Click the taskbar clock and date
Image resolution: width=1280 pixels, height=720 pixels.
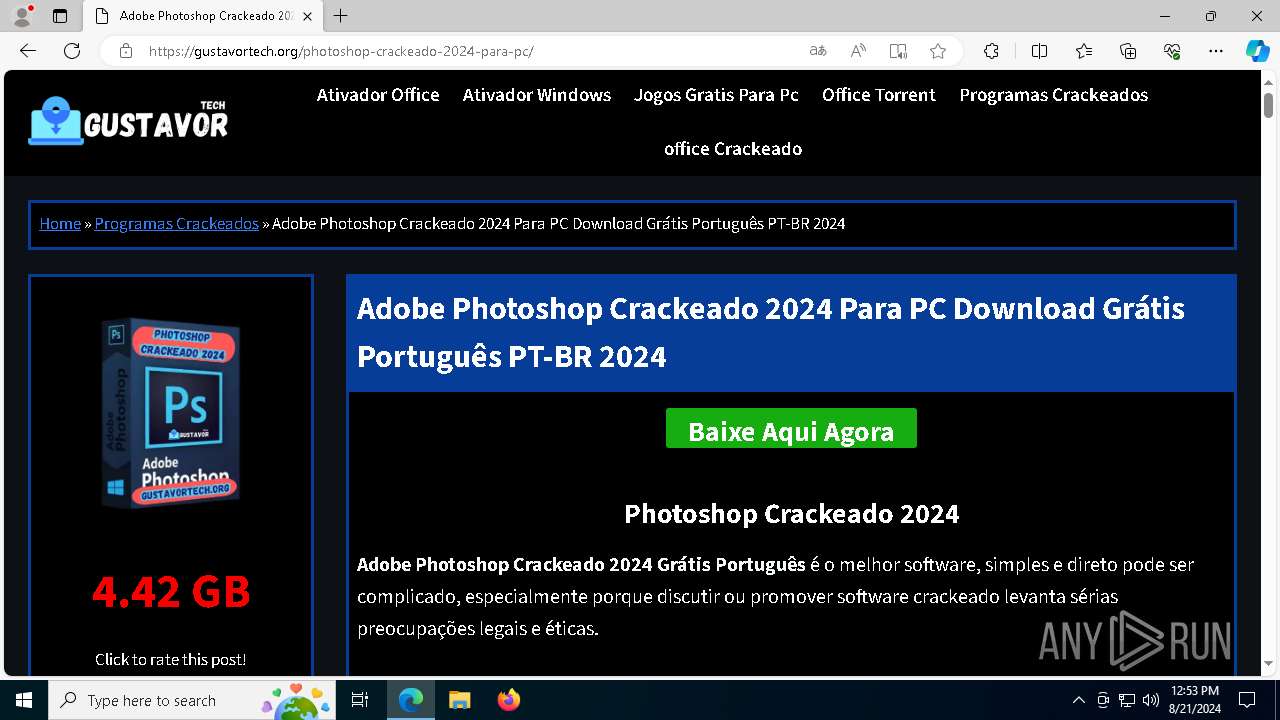coord(1195,700)
